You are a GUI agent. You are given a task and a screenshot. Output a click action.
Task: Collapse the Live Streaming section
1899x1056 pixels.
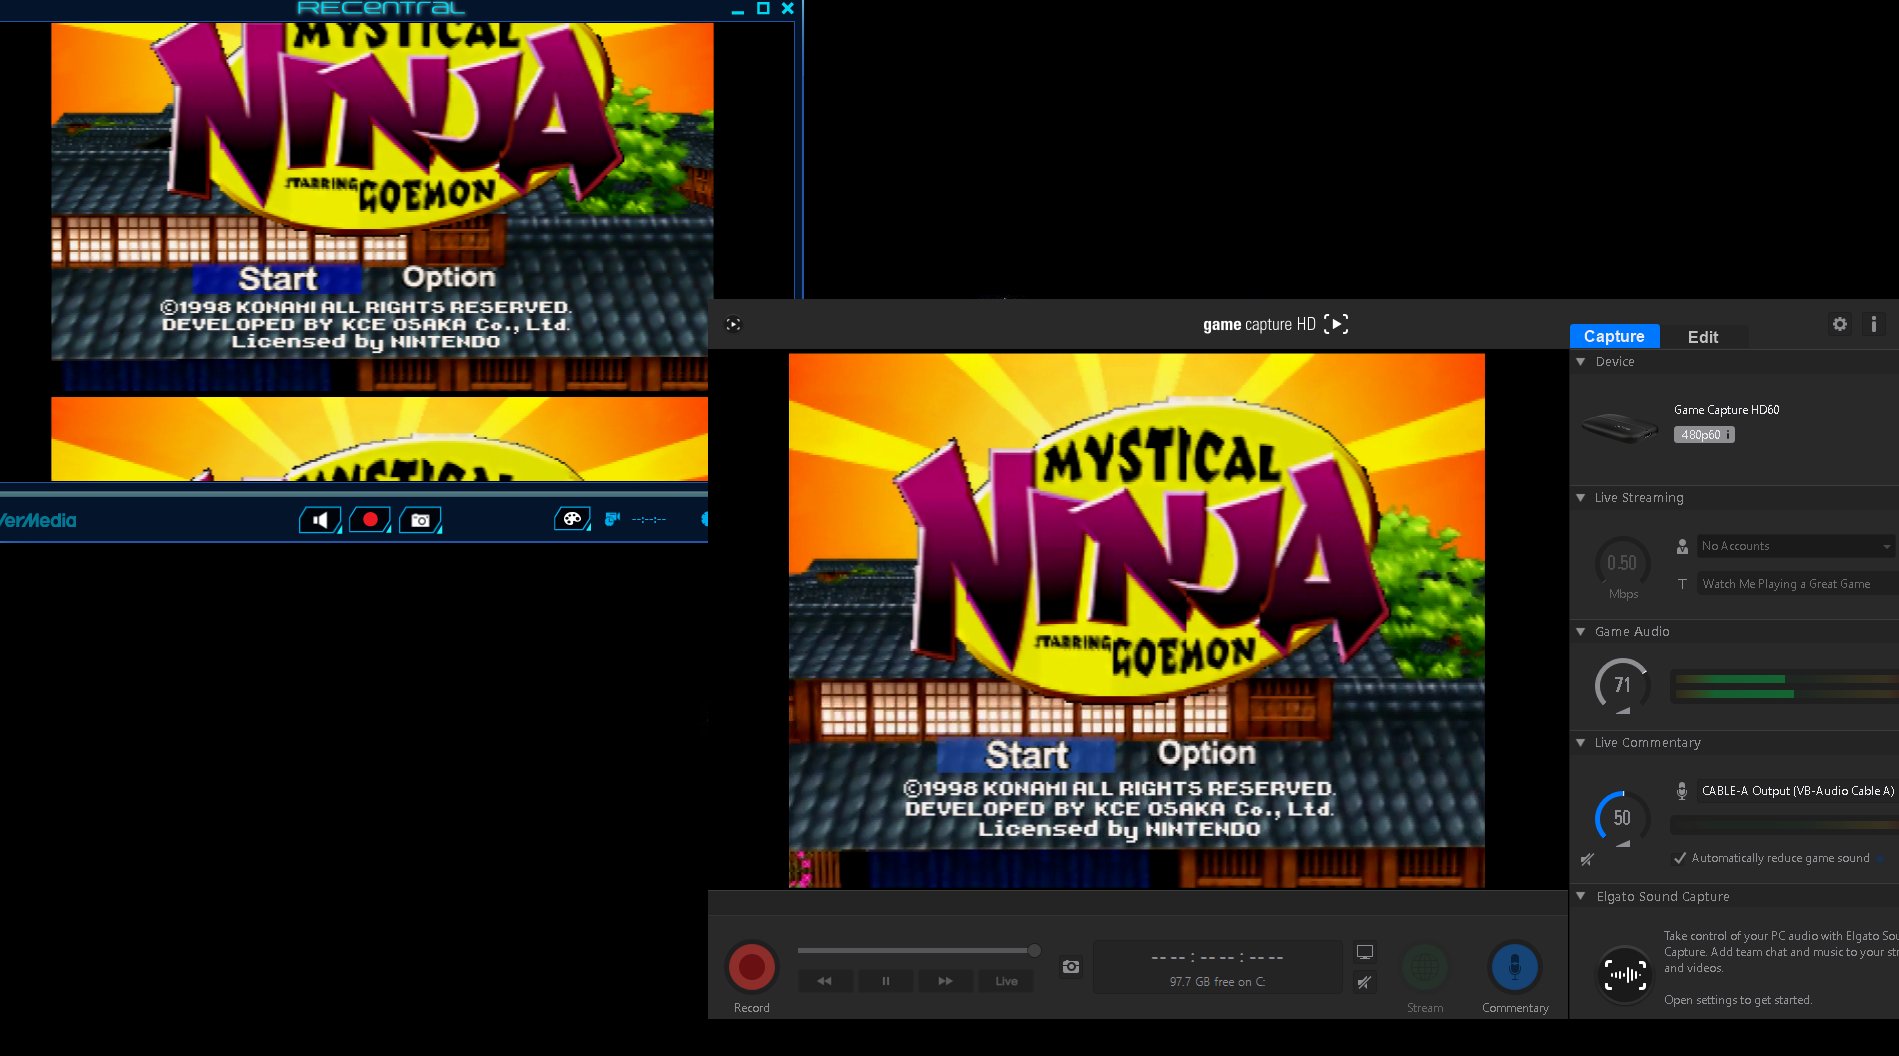click(1581, 497)
